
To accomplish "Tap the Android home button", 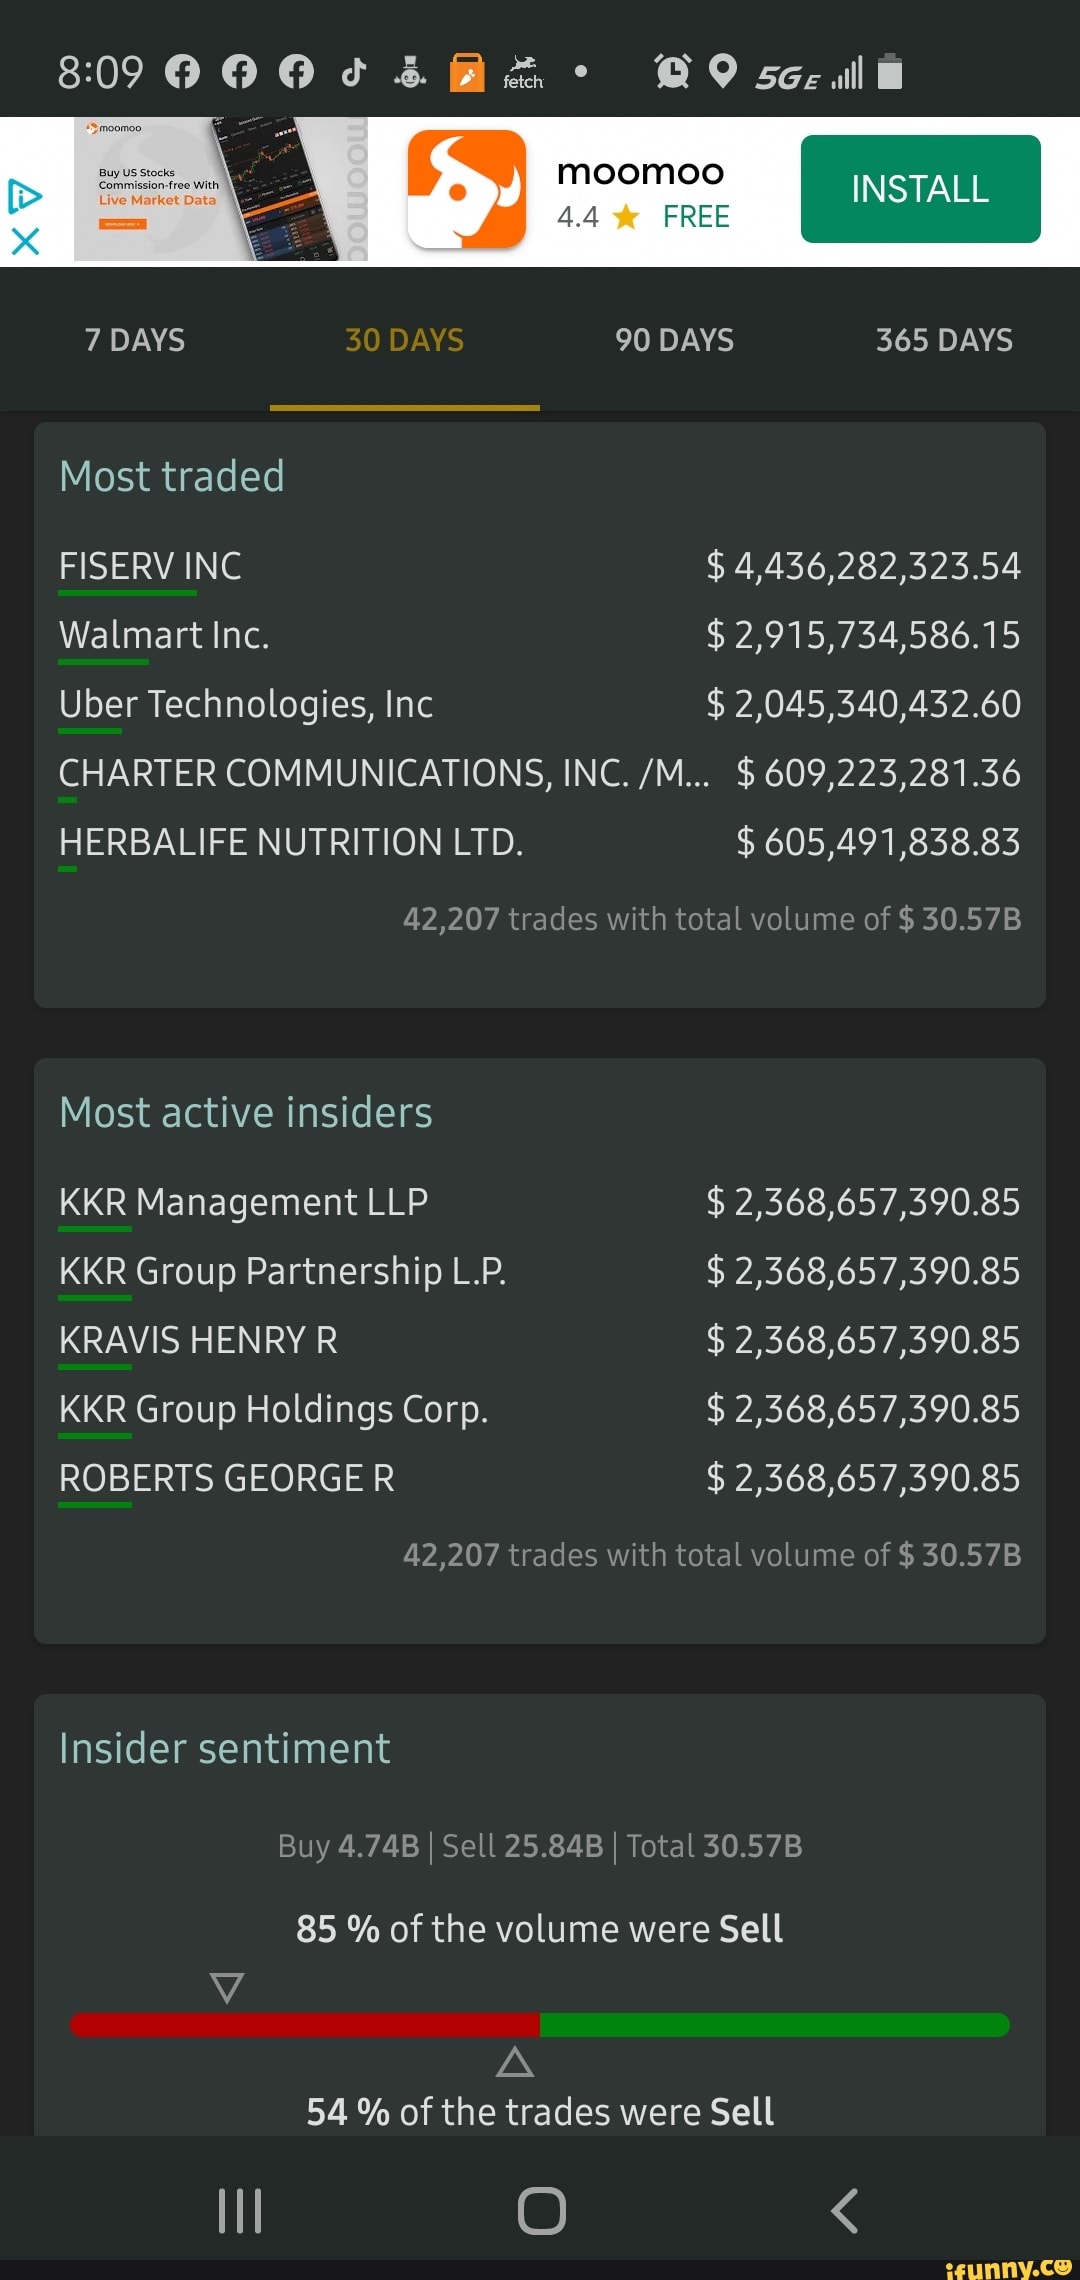I will click(542, 2210).
